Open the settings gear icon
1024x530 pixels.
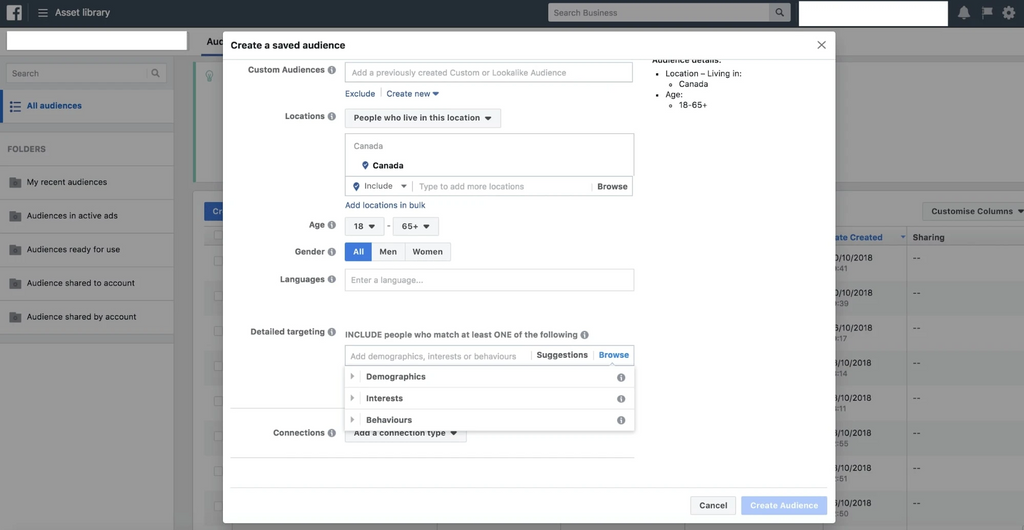[1008, 13]
